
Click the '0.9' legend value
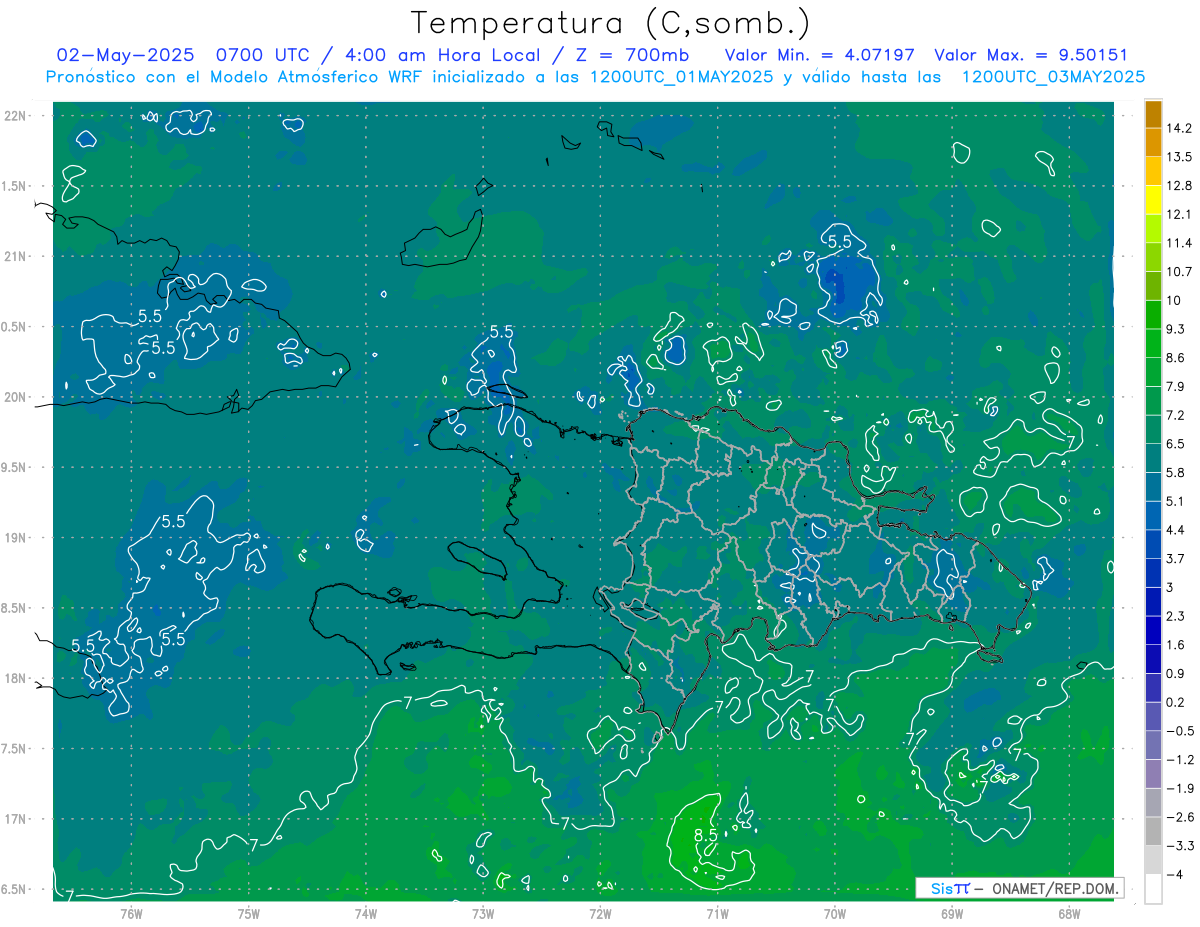(1178, 673)
